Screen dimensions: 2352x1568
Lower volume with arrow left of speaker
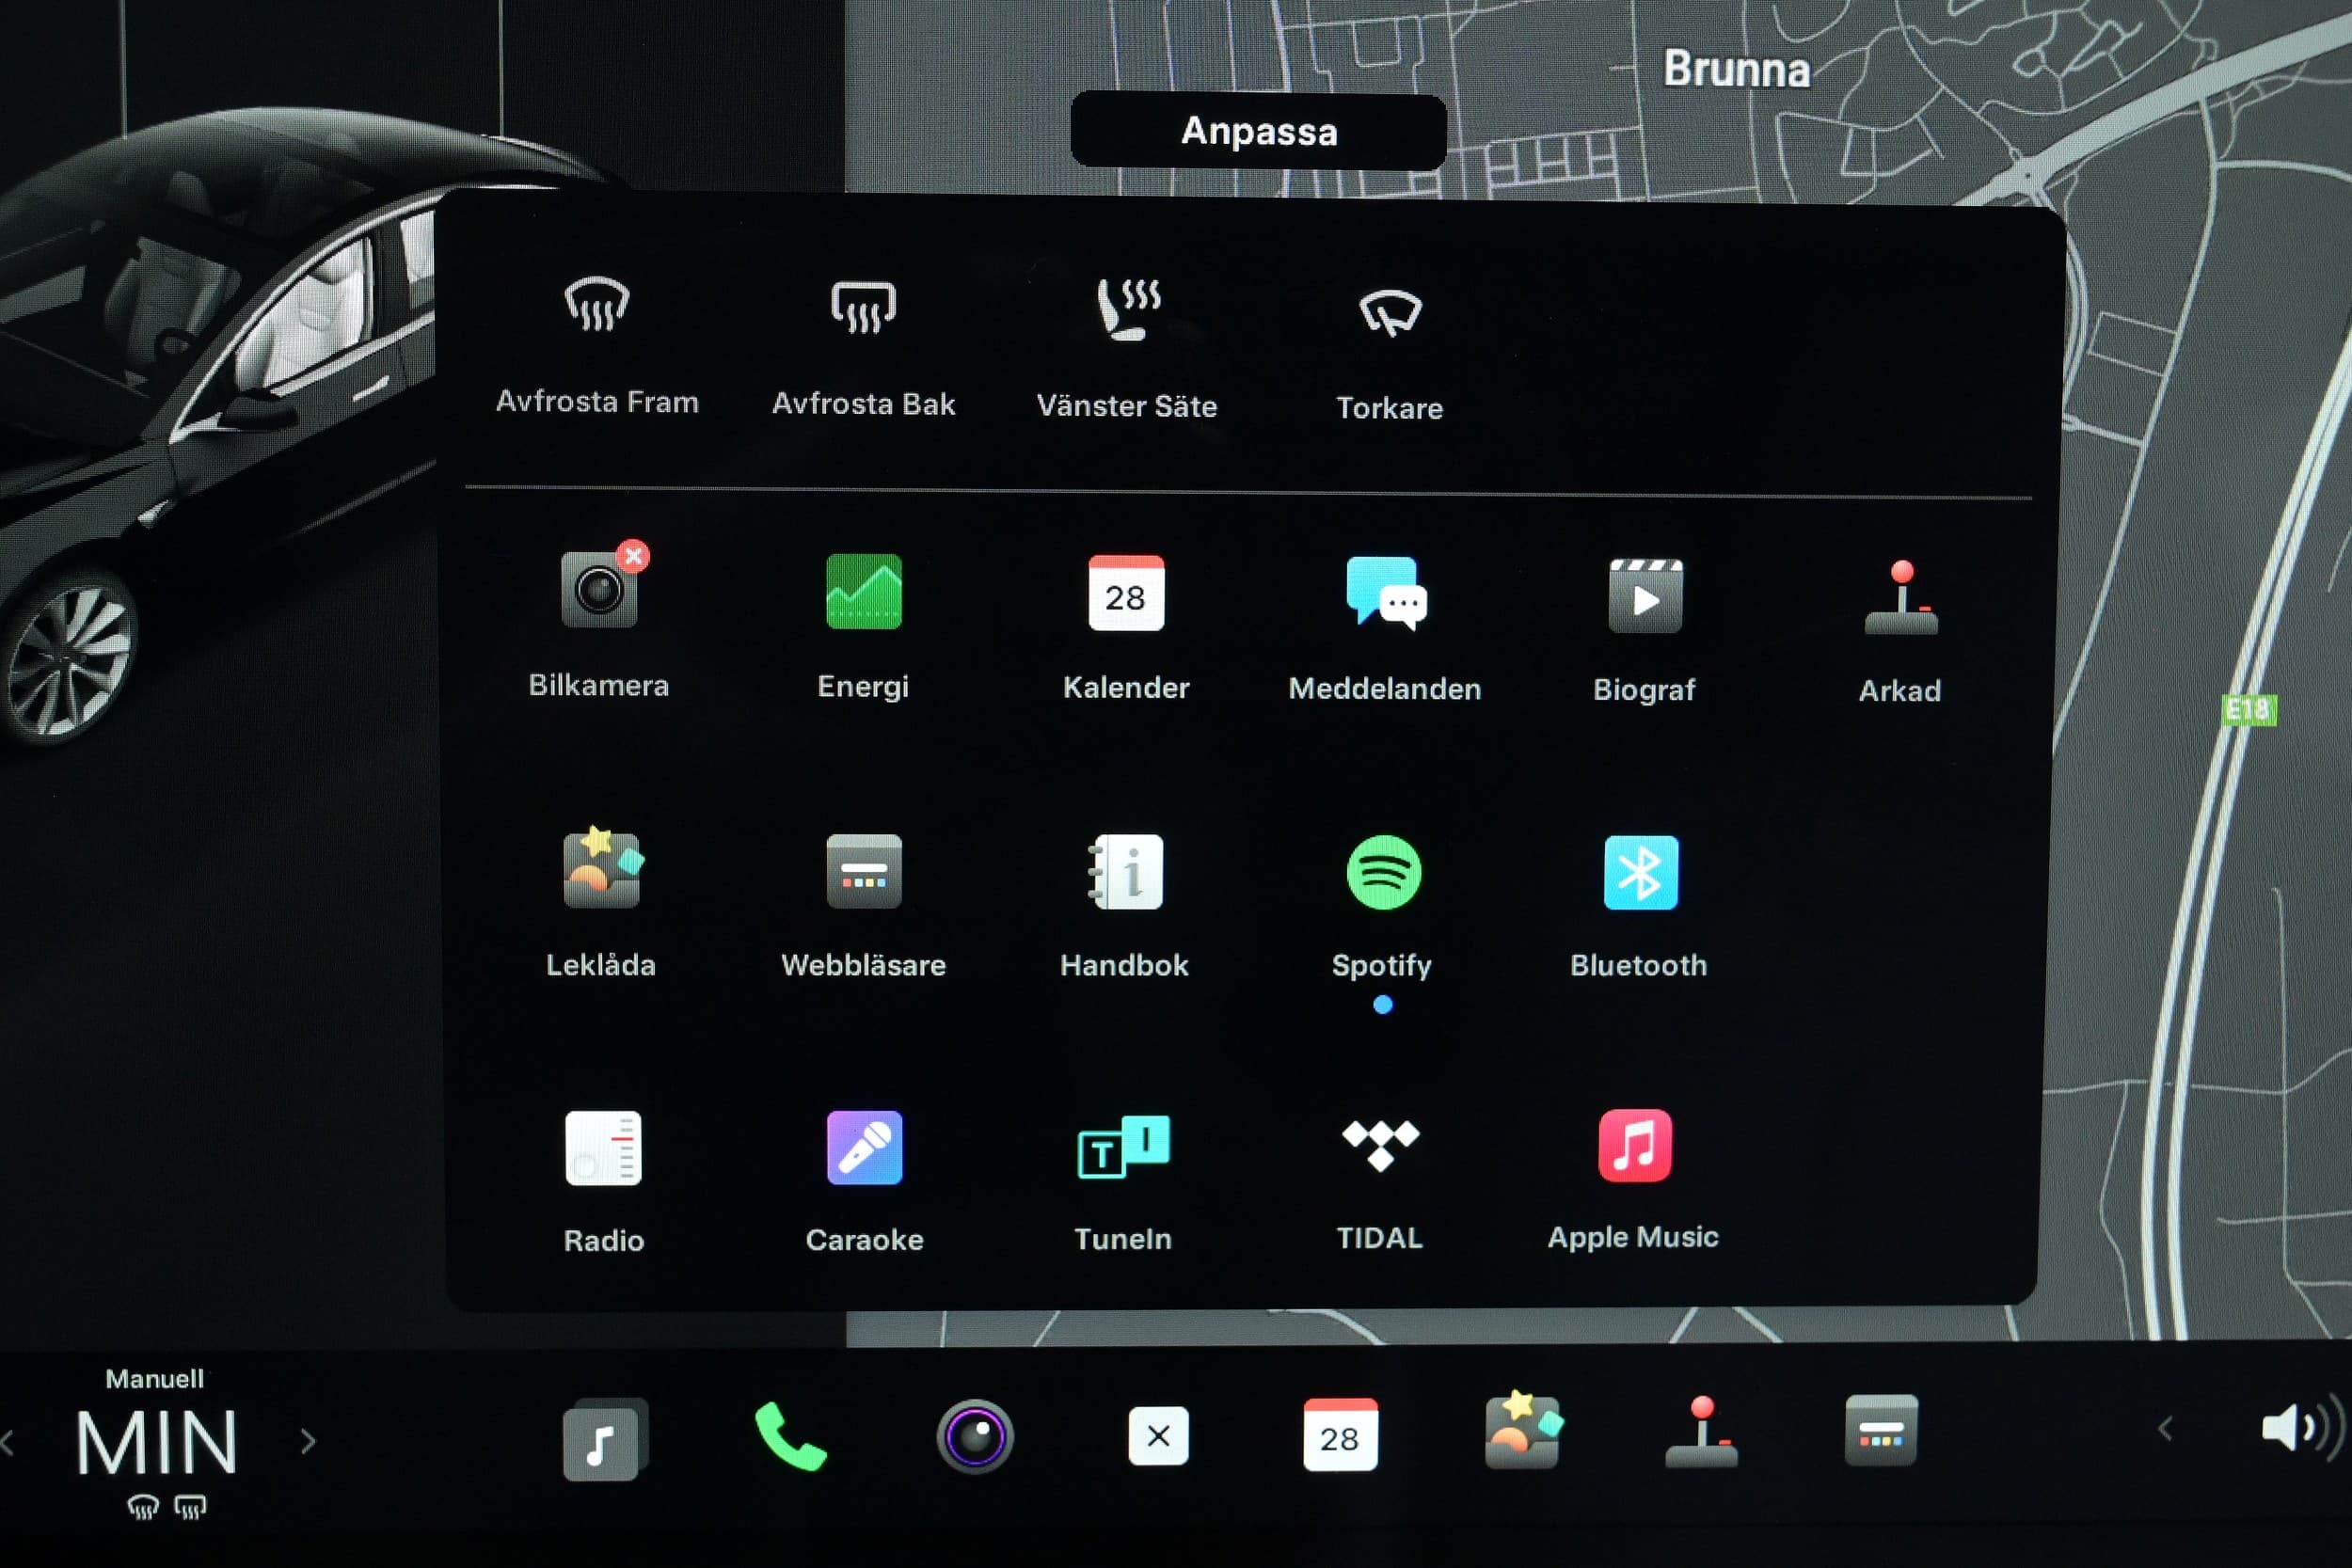click(x=2165, y=1429)
